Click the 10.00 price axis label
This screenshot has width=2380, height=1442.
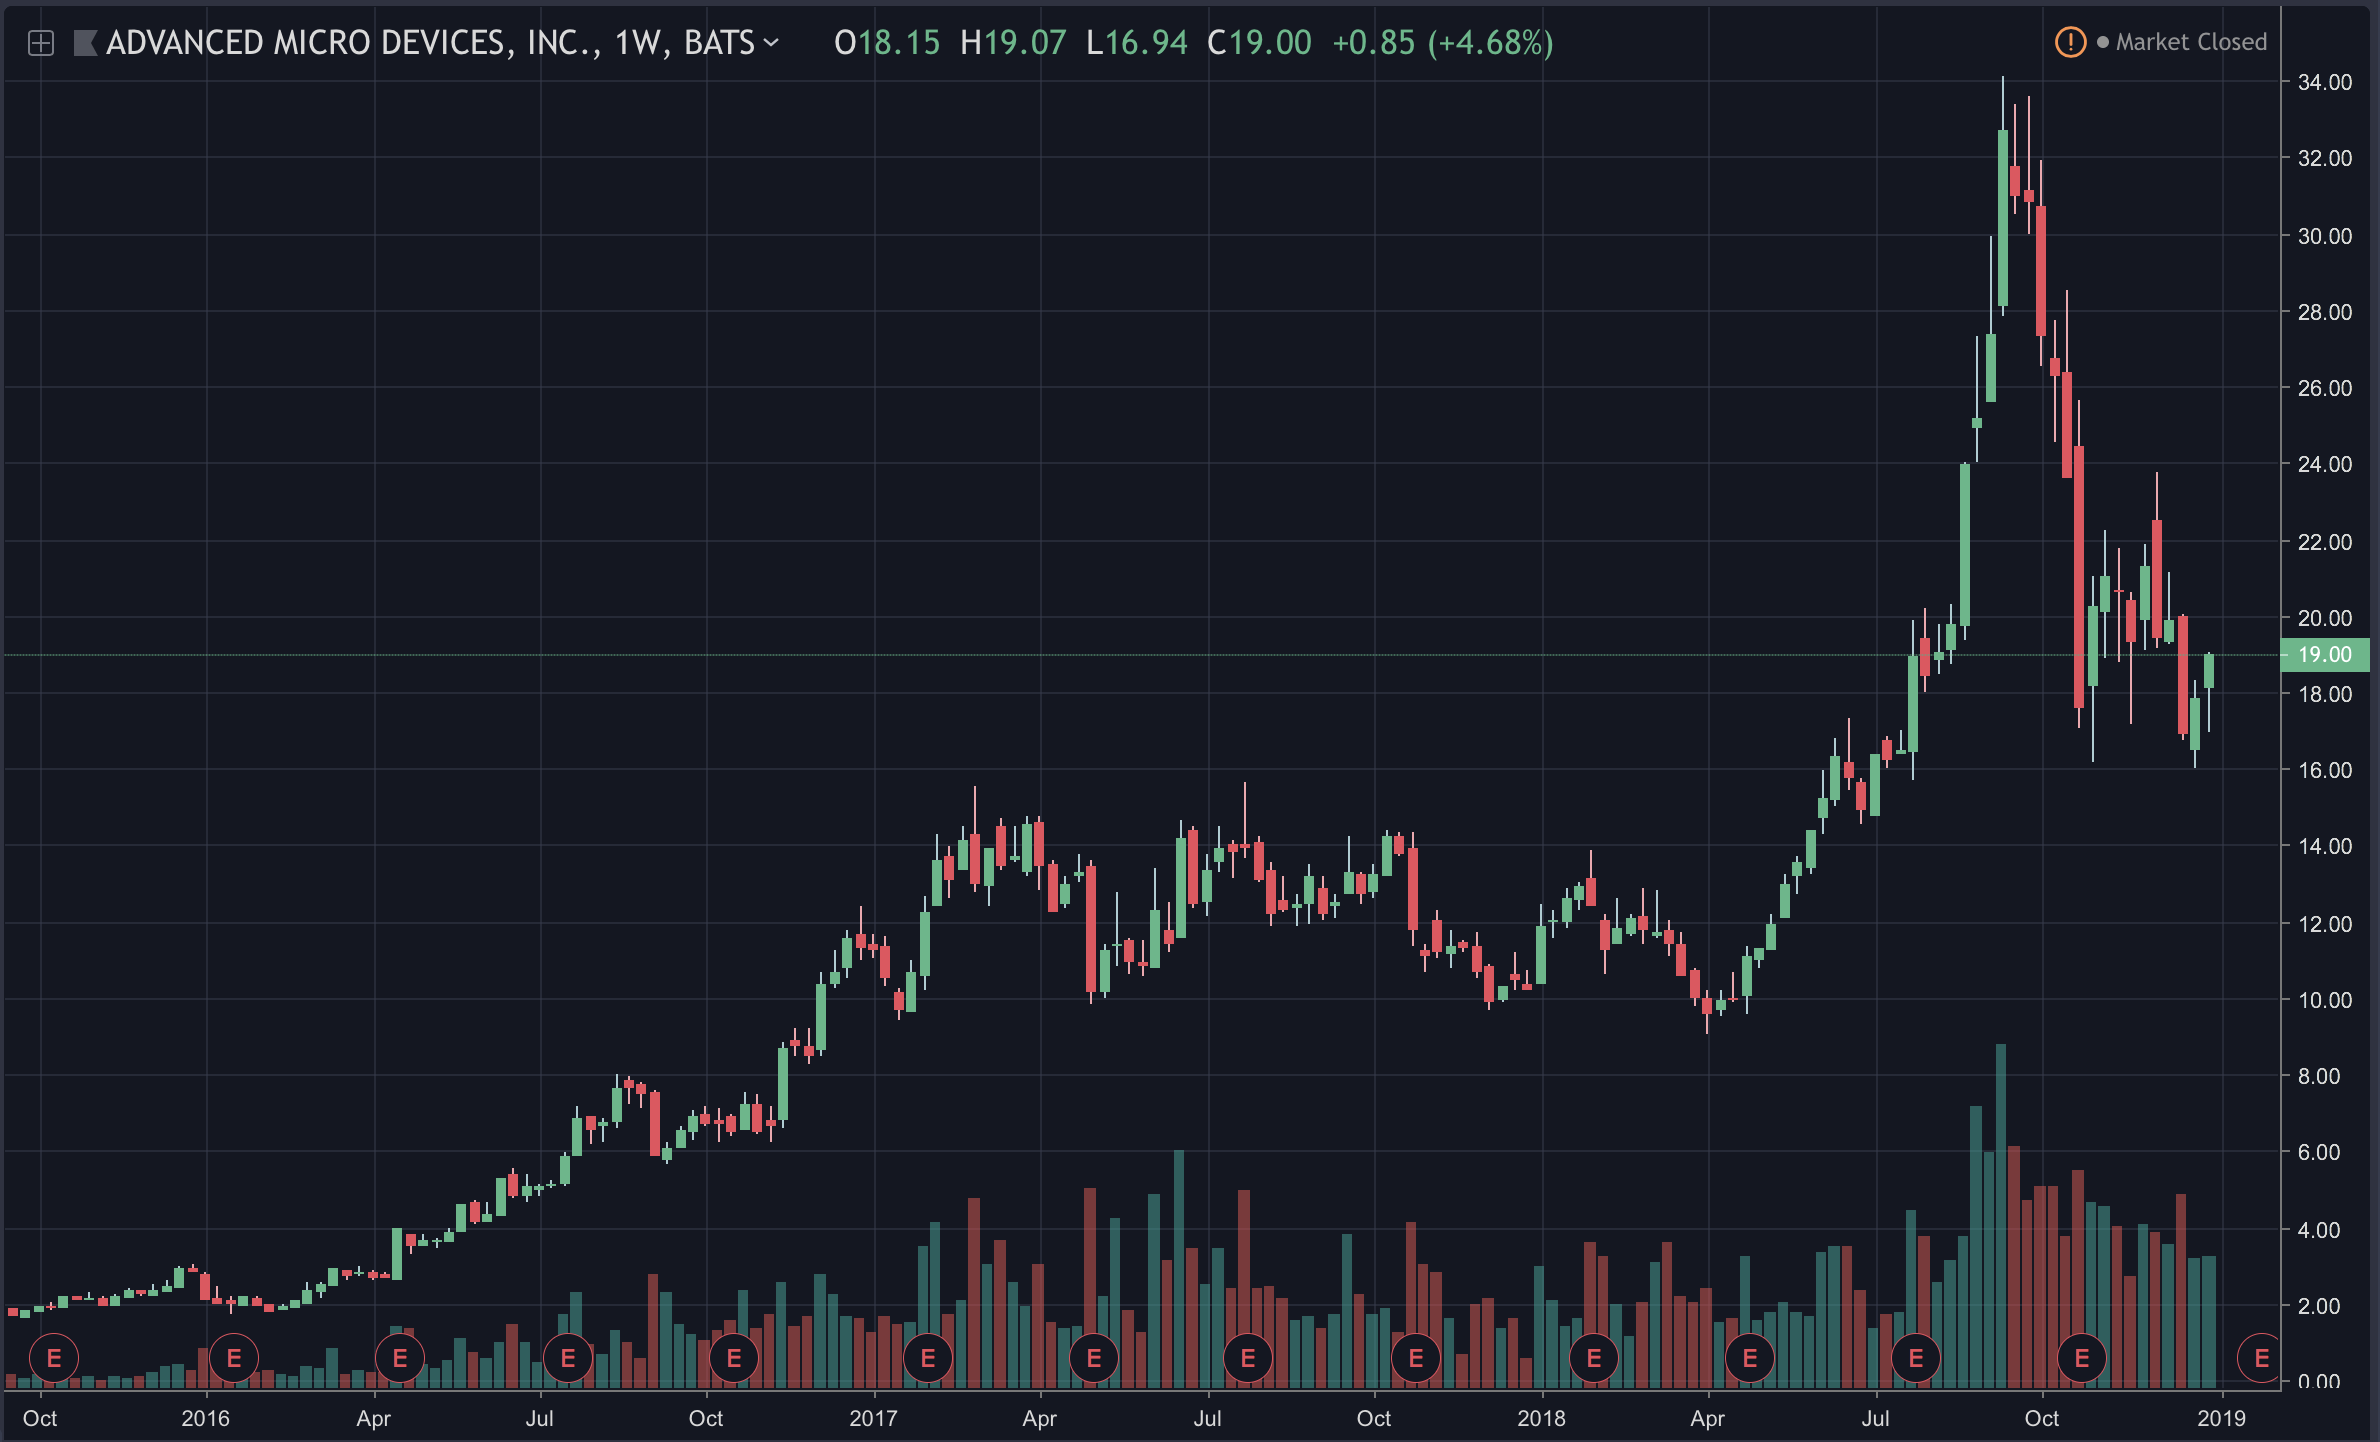2325,1000
